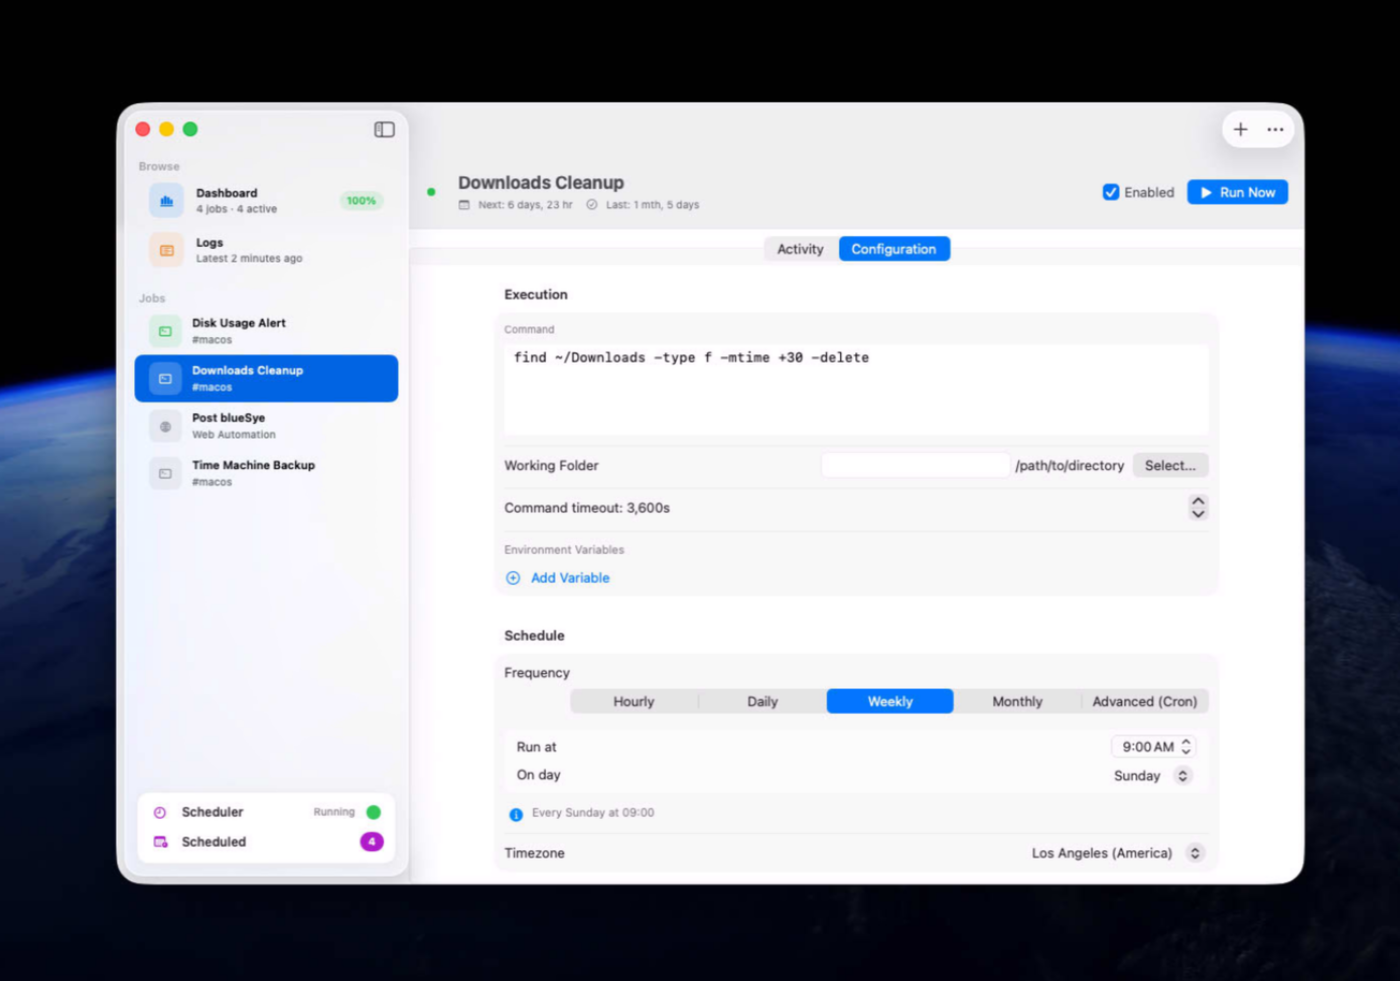Click the Working Folder path field
The image size is (1400, 981).
[916, 465]
